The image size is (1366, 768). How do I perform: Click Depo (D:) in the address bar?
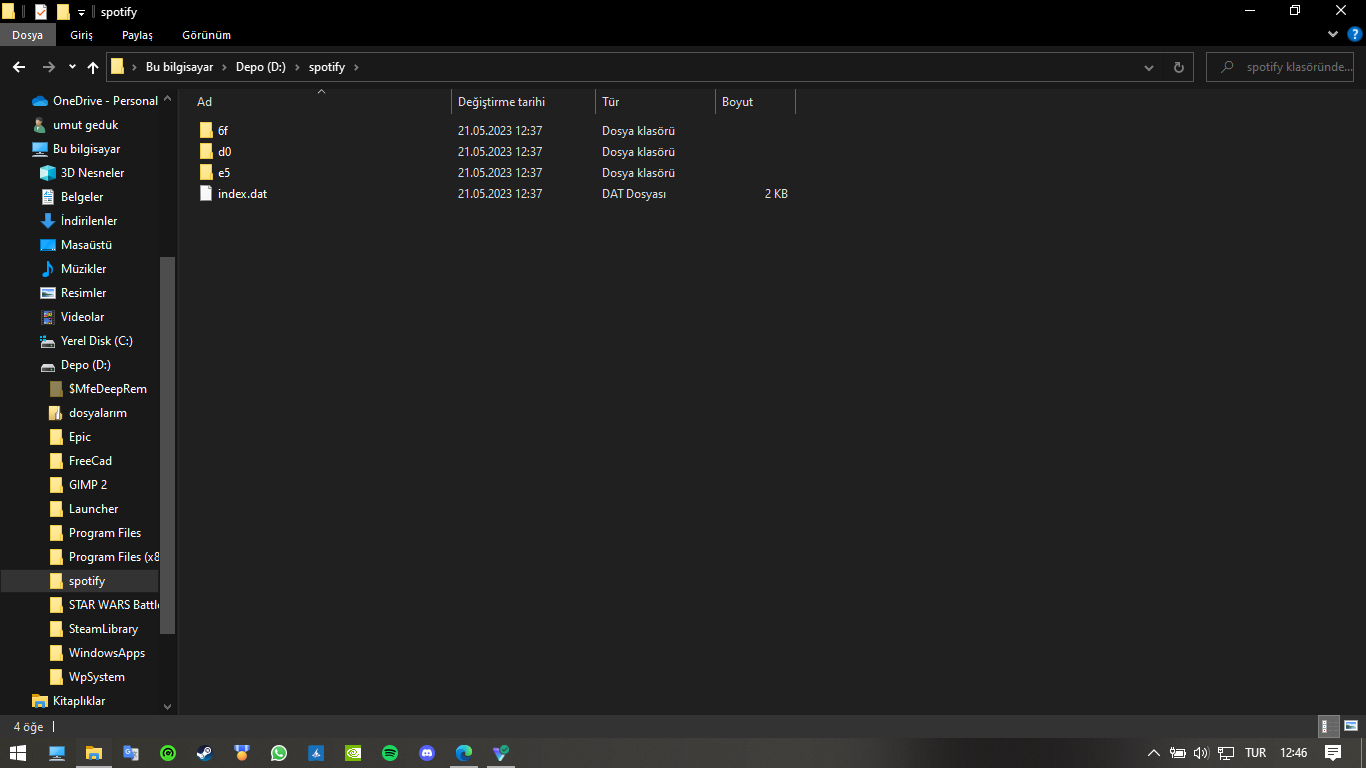pyautogui.click(x=261, y=67)
